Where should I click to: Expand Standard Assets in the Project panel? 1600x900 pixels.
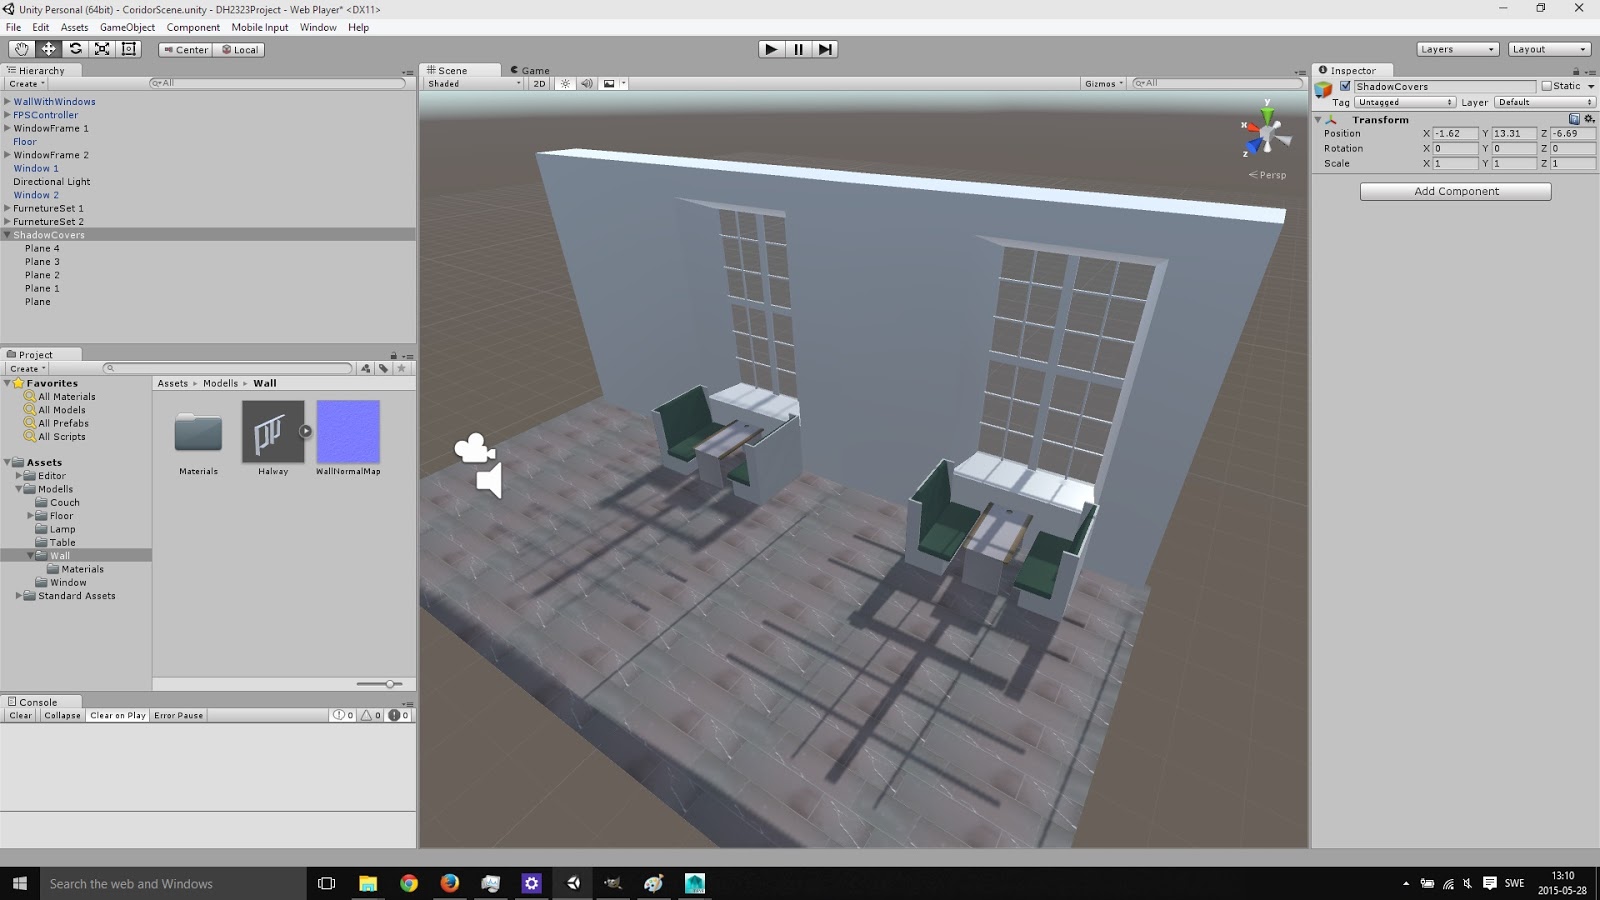(x=17, y=595)
